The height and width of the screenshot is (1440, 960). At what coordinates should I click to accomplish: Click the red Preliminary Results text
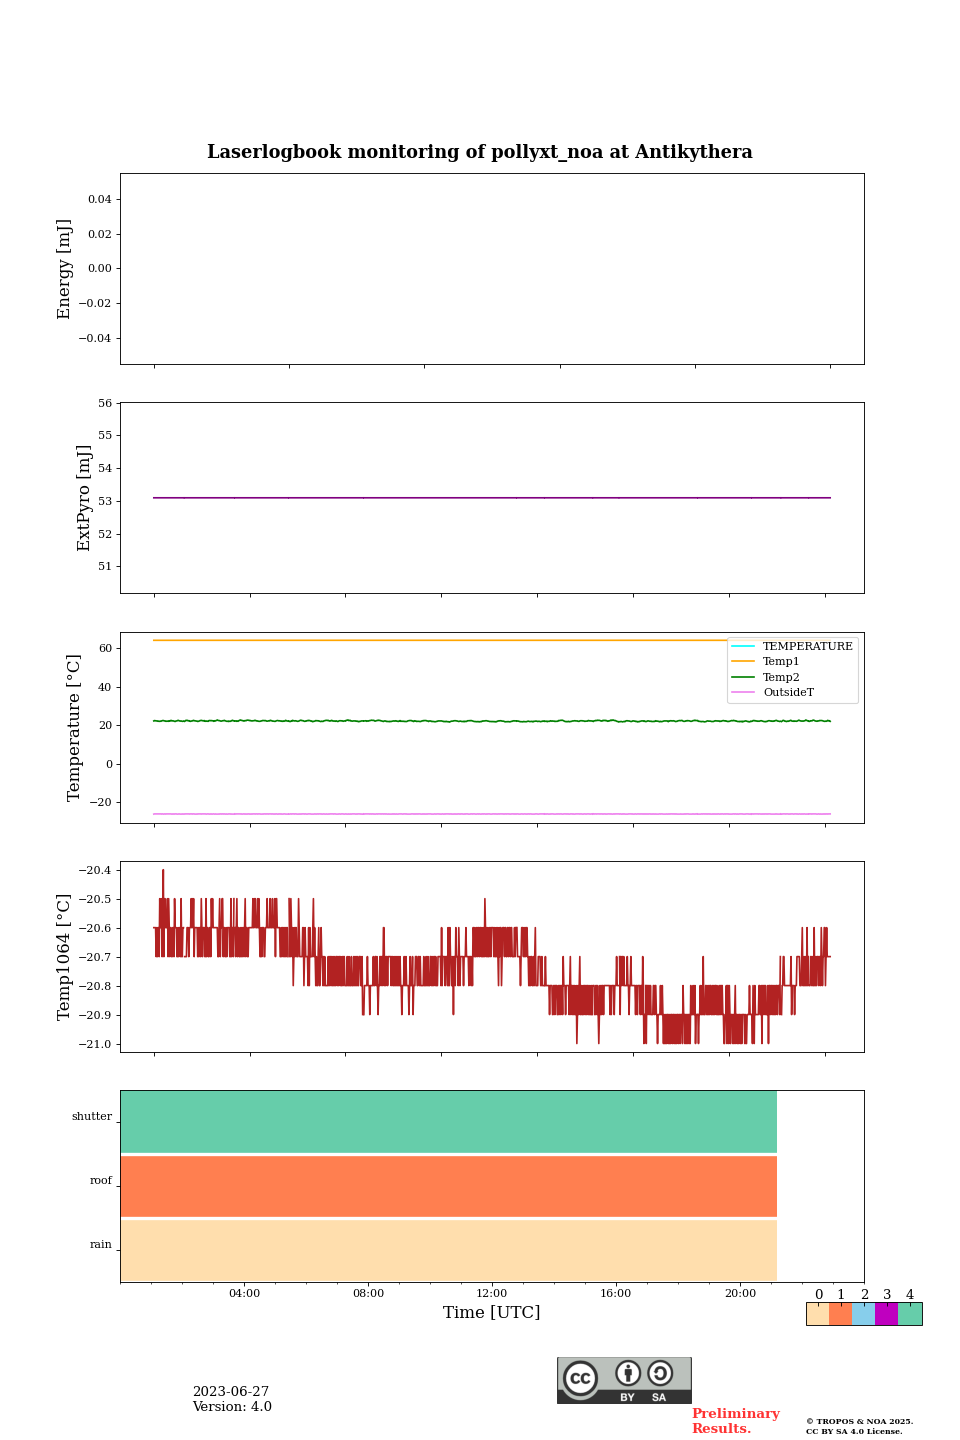tap(735, 1421)
